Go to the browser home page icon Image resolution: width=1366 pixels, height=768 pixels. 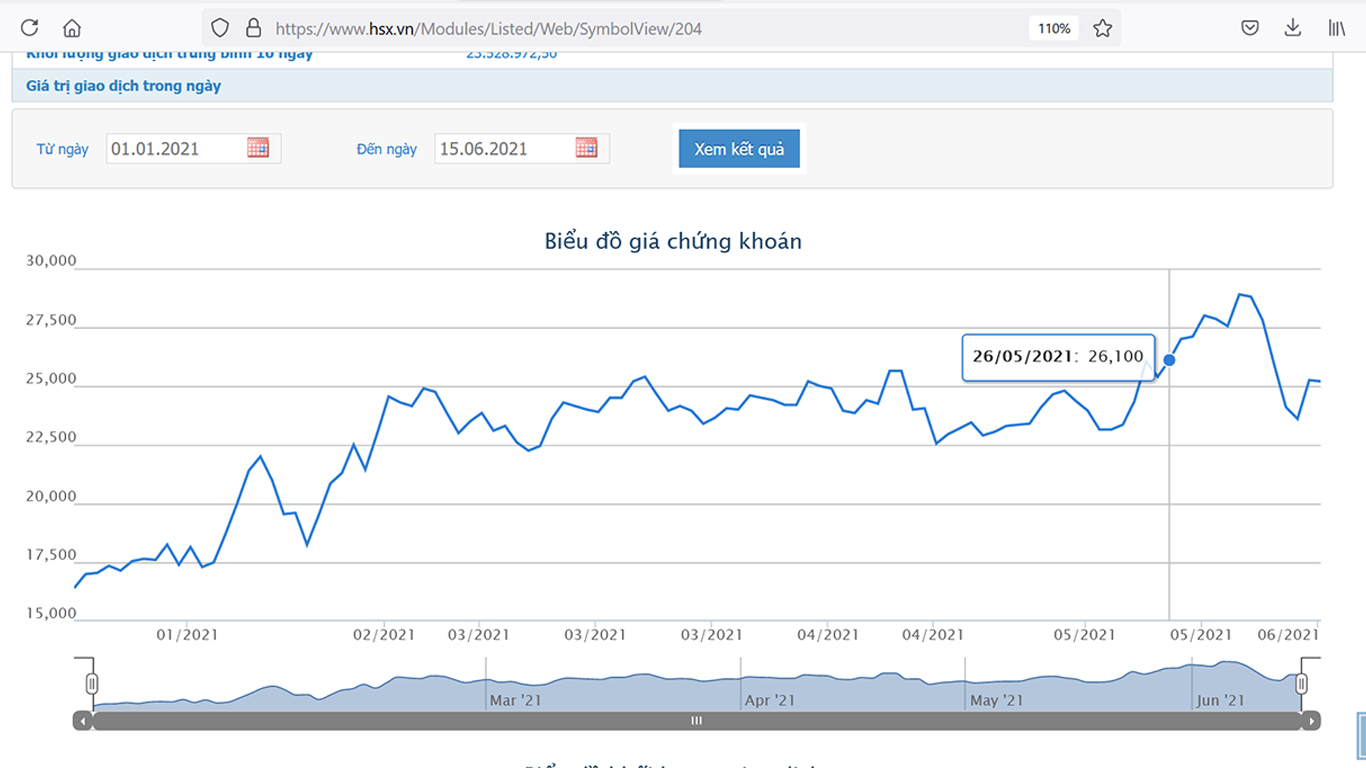click(72, 28)
